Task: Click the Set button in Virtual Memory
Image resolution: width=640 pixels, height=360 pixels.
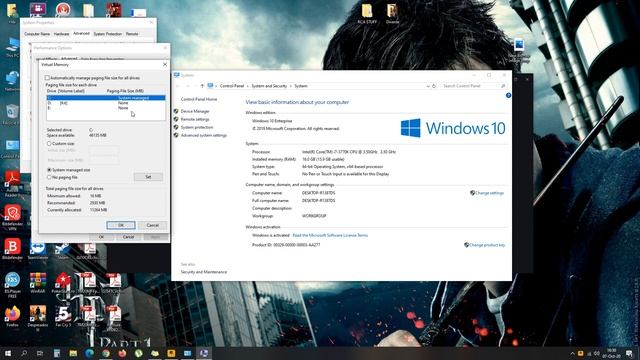Action: 148,177
